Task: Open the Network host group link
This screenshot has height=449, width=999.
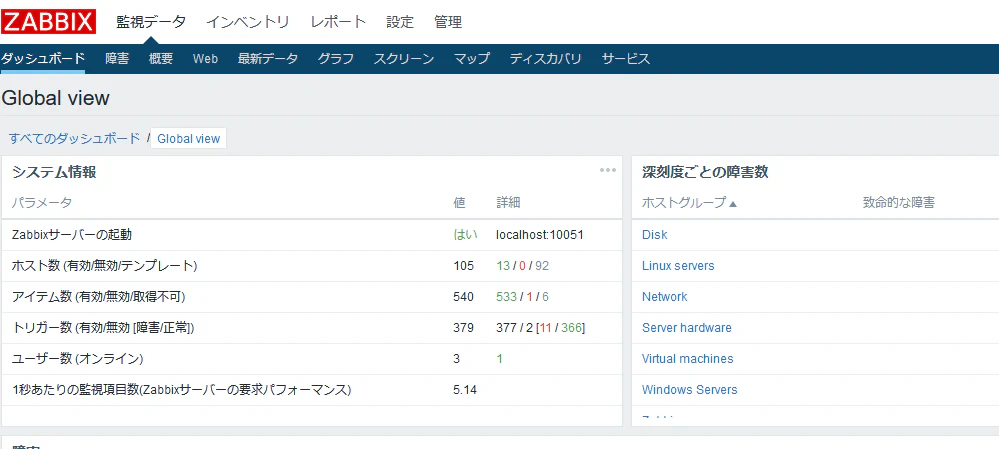Action: pos(665,297)
